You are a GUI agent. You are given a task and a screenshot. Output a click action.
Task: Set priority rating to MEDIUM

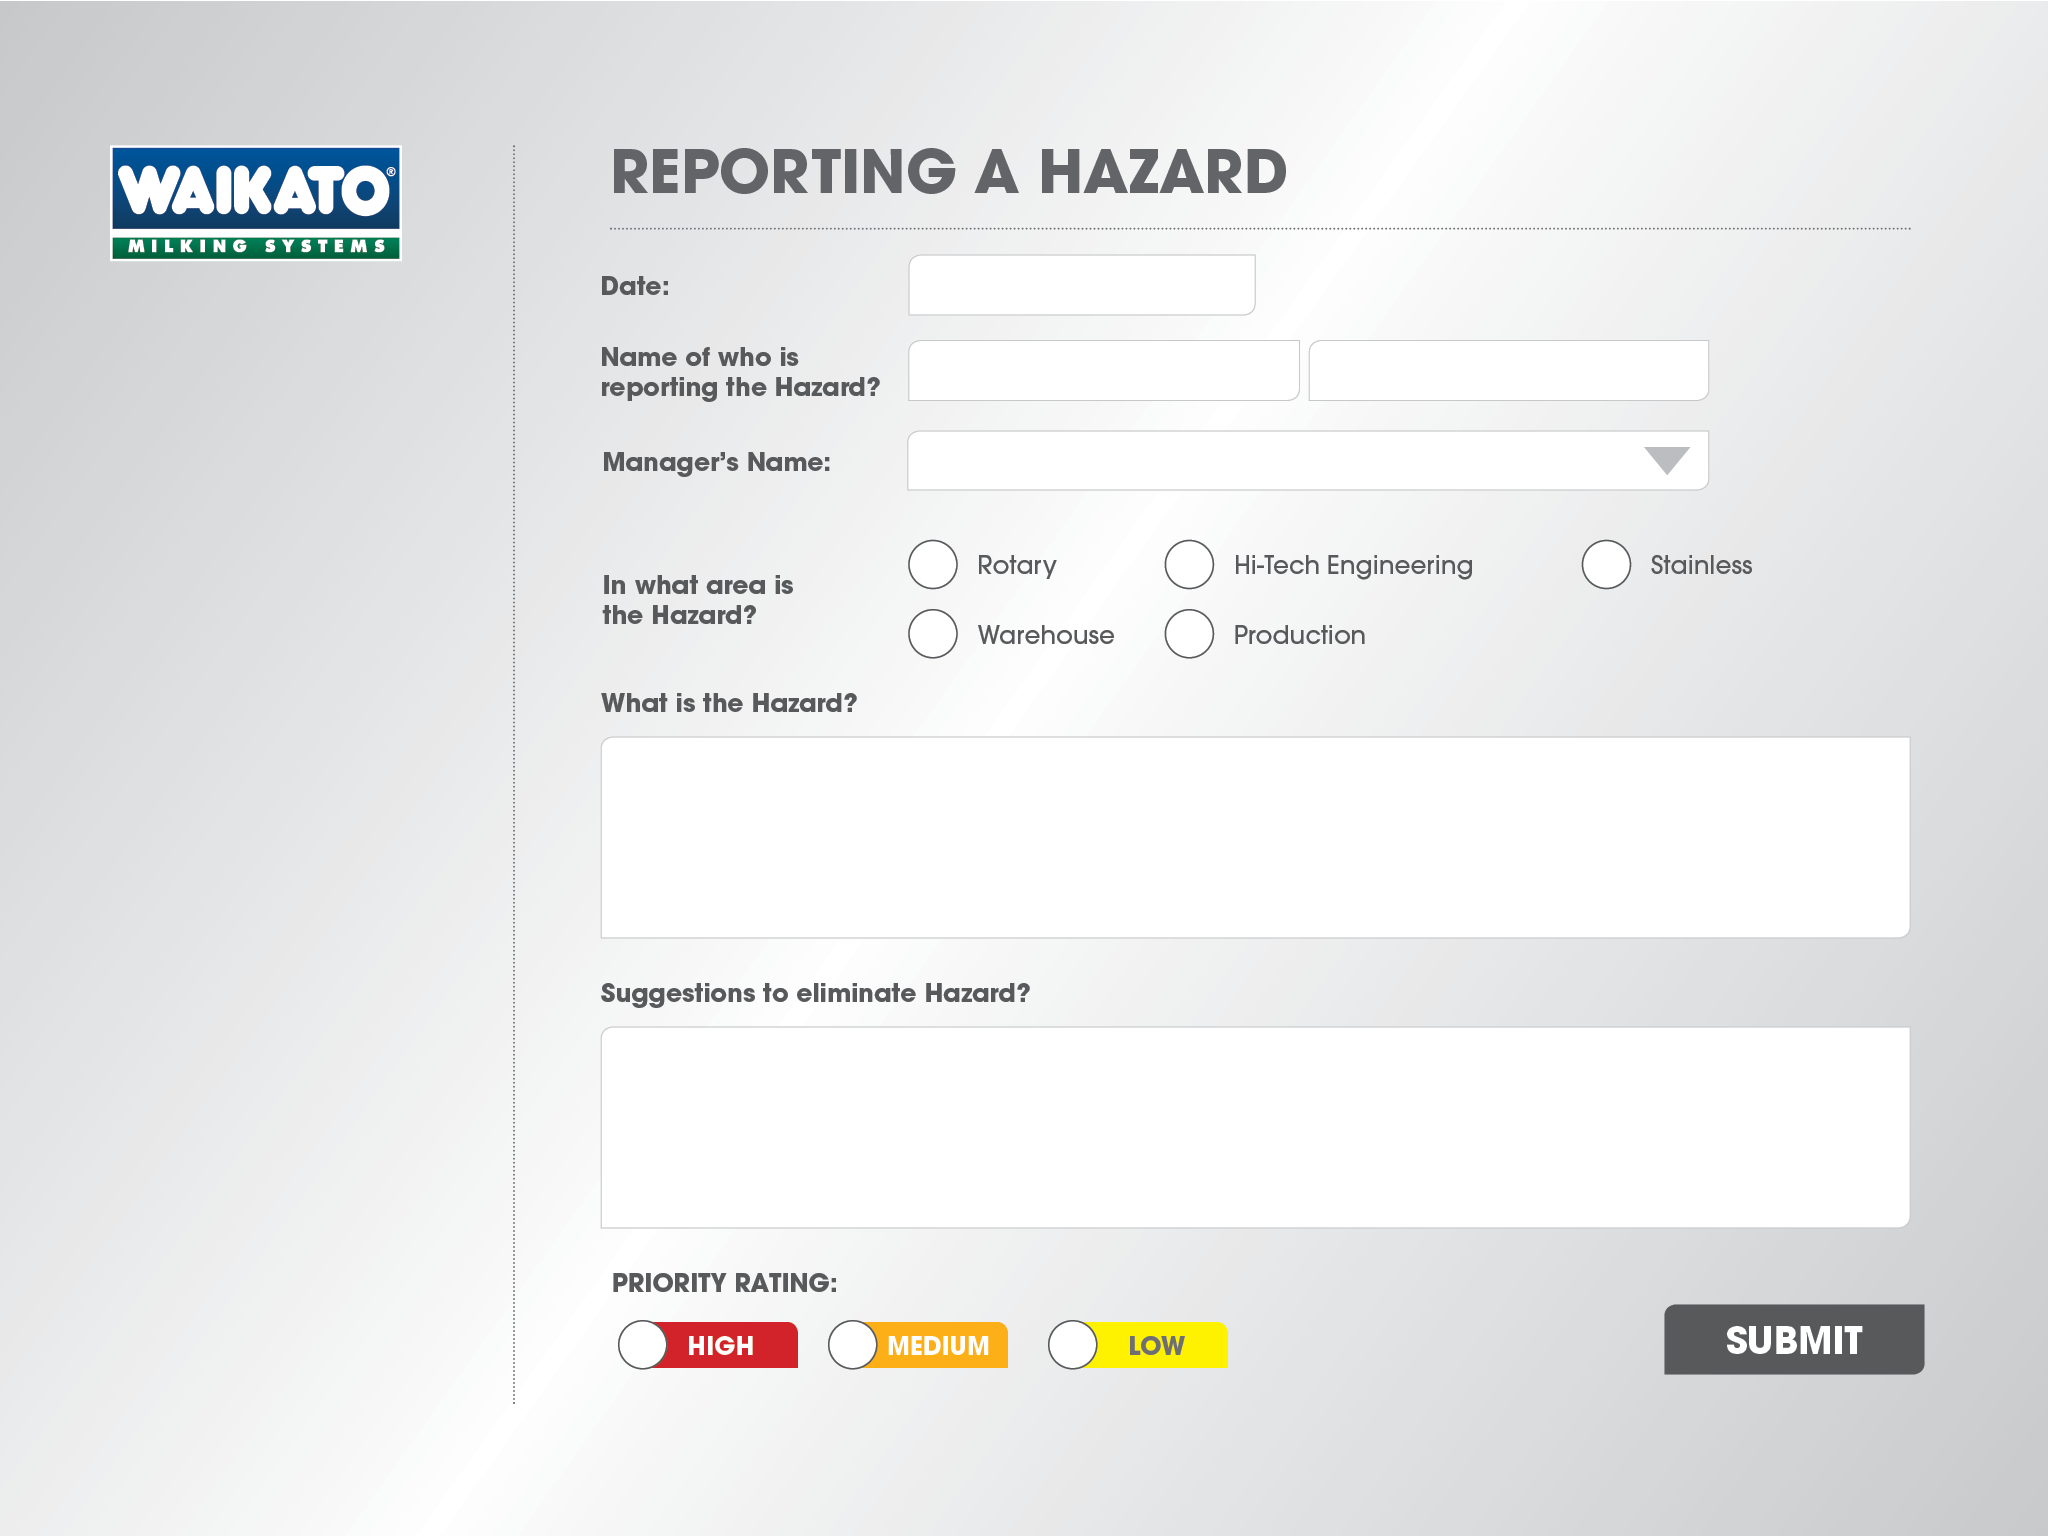[x=853, y=1345]
